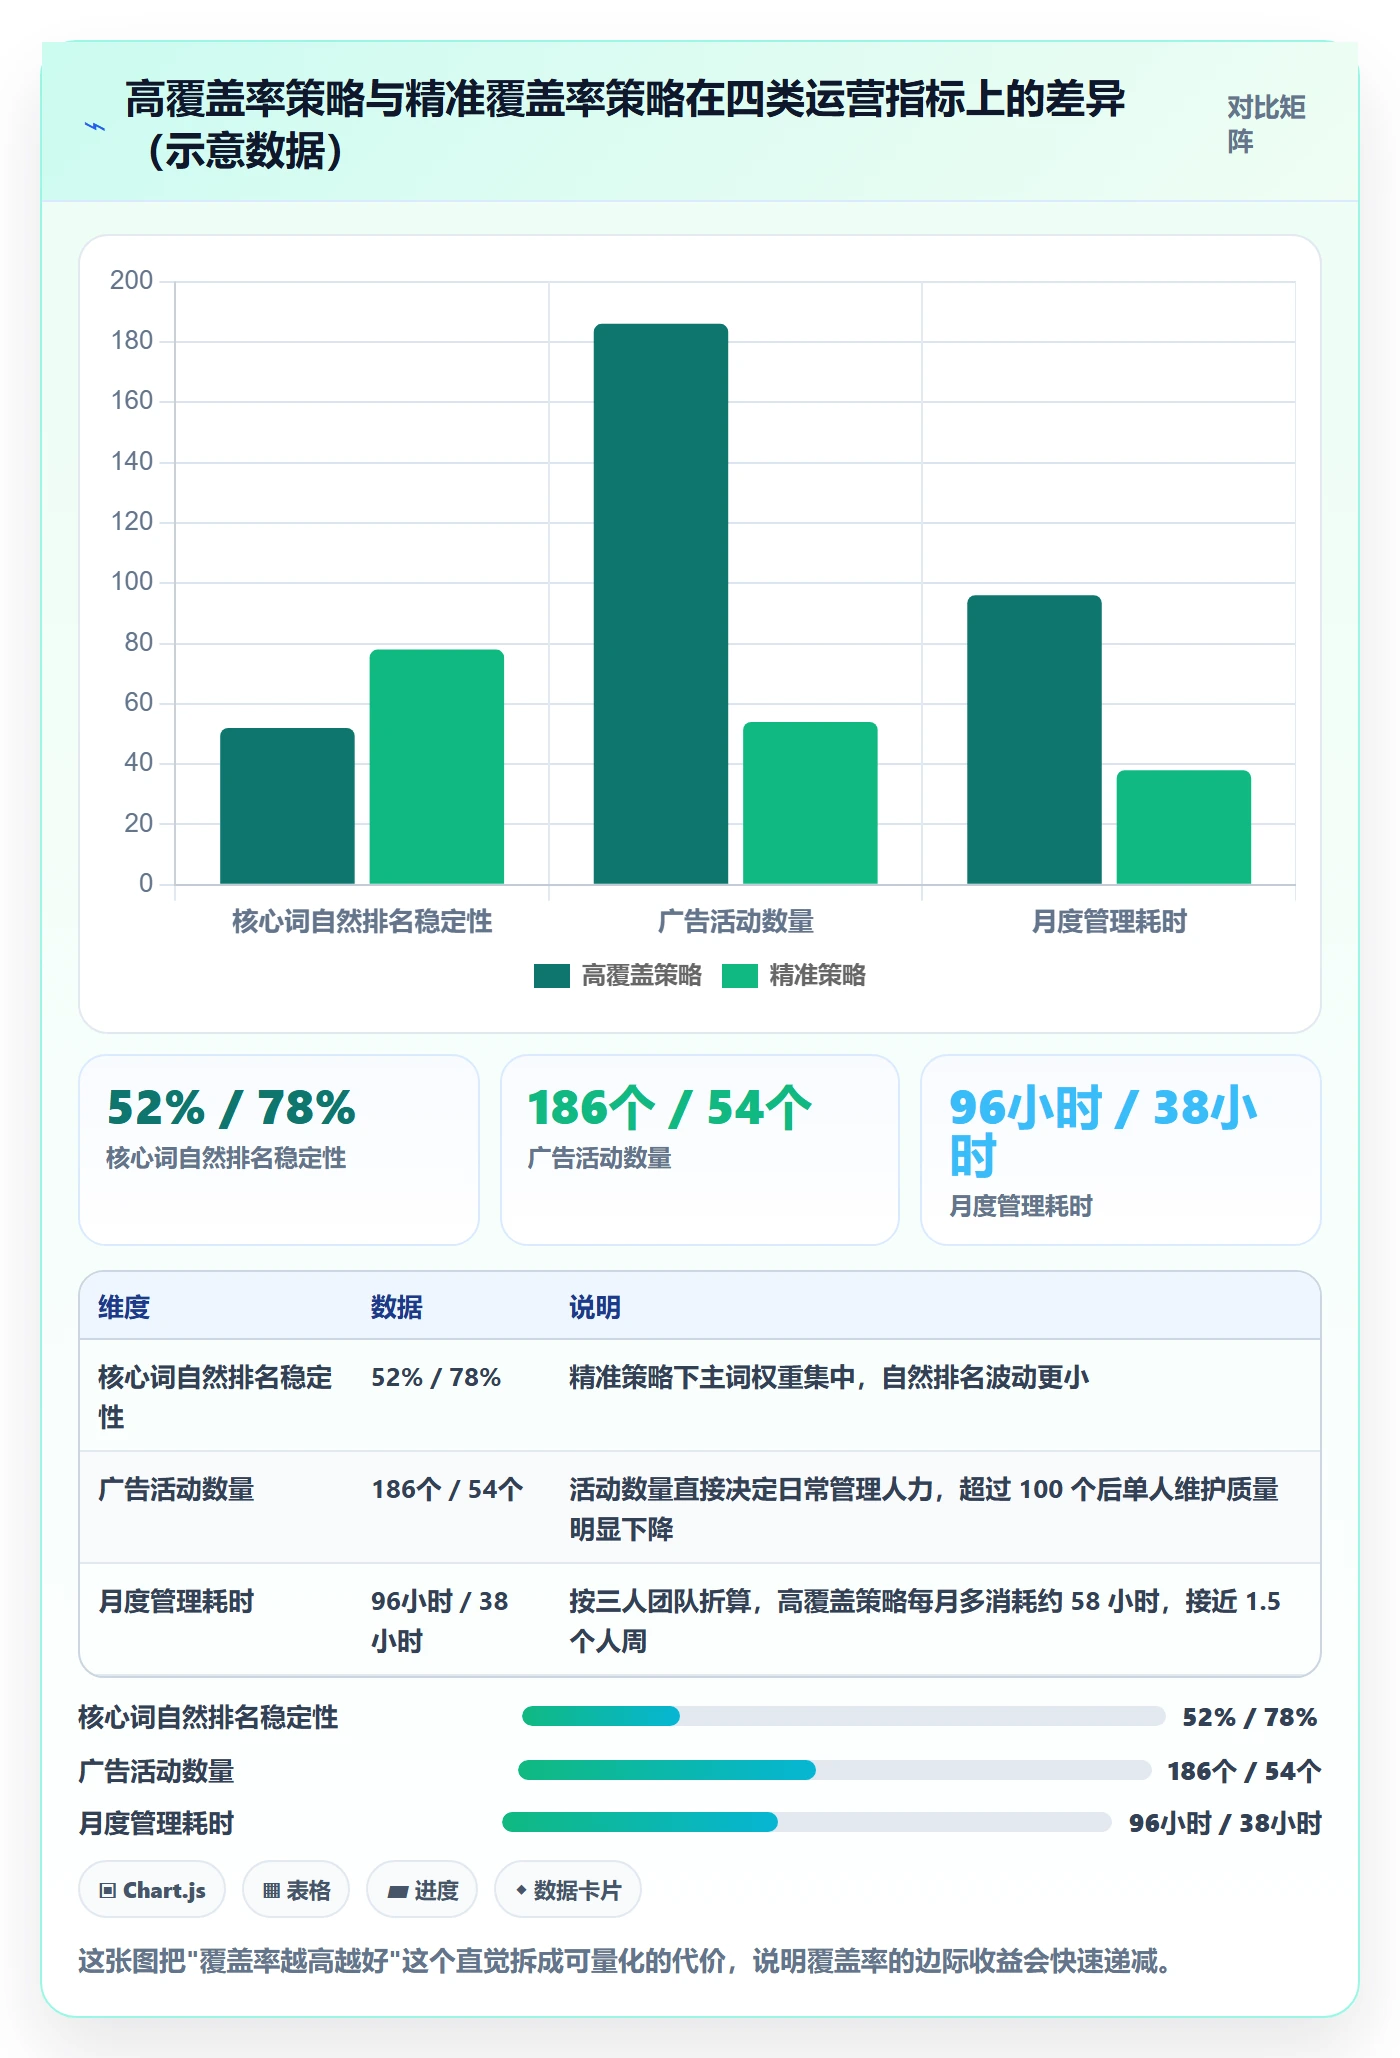Click the 表格 chip

(296, 1890)
